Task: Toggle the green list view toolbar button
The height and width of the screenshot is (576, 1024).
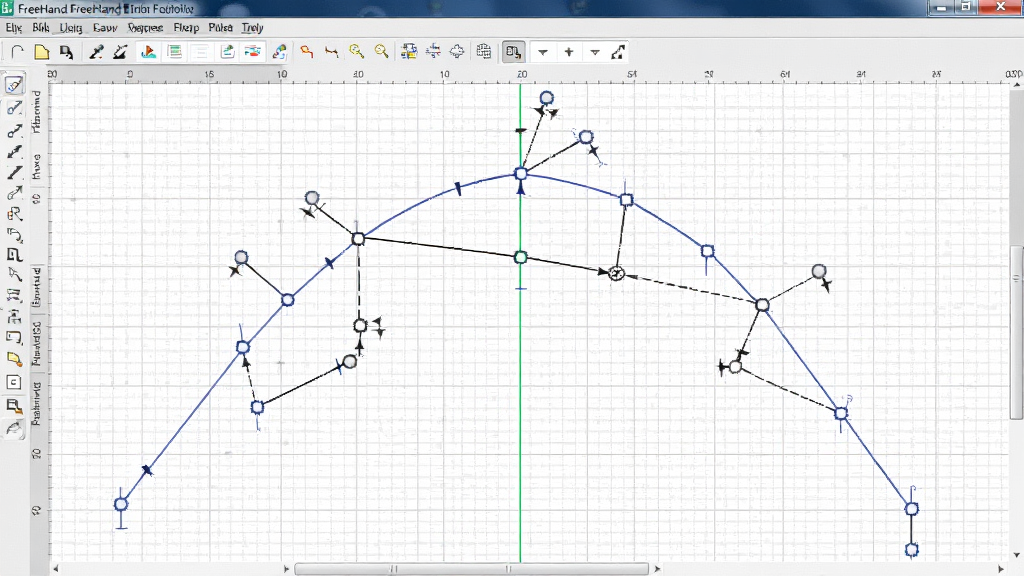Action: point(174,52)
